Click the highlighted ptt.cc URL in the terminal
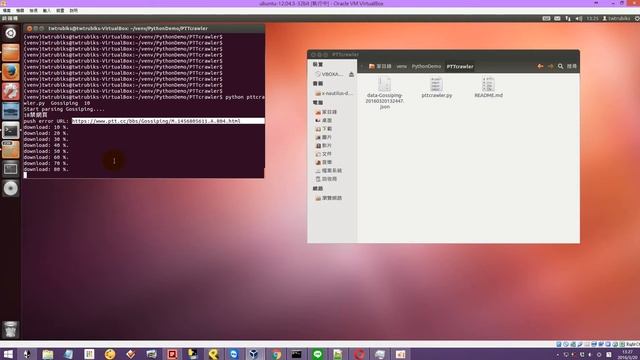640x360 pixels. point(156,121)
